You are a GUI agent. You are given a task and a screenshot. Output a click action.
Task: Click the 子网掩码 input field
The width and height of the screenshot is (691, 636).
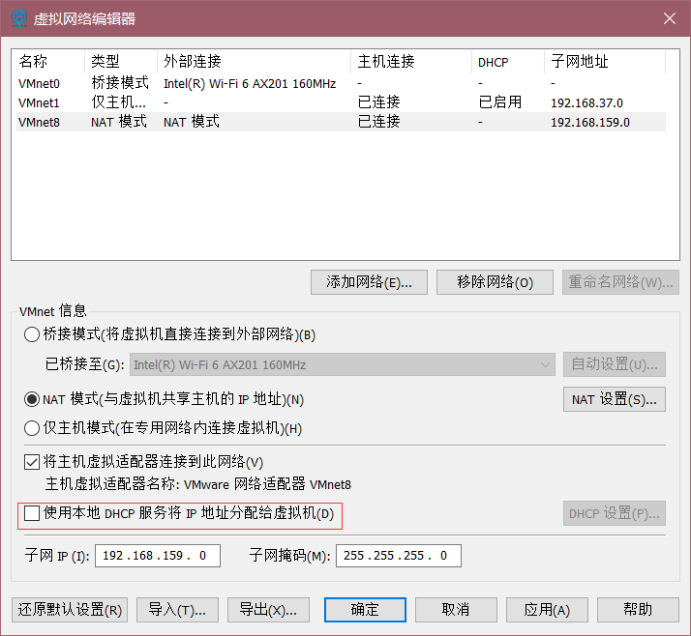[x=398, y=556]
